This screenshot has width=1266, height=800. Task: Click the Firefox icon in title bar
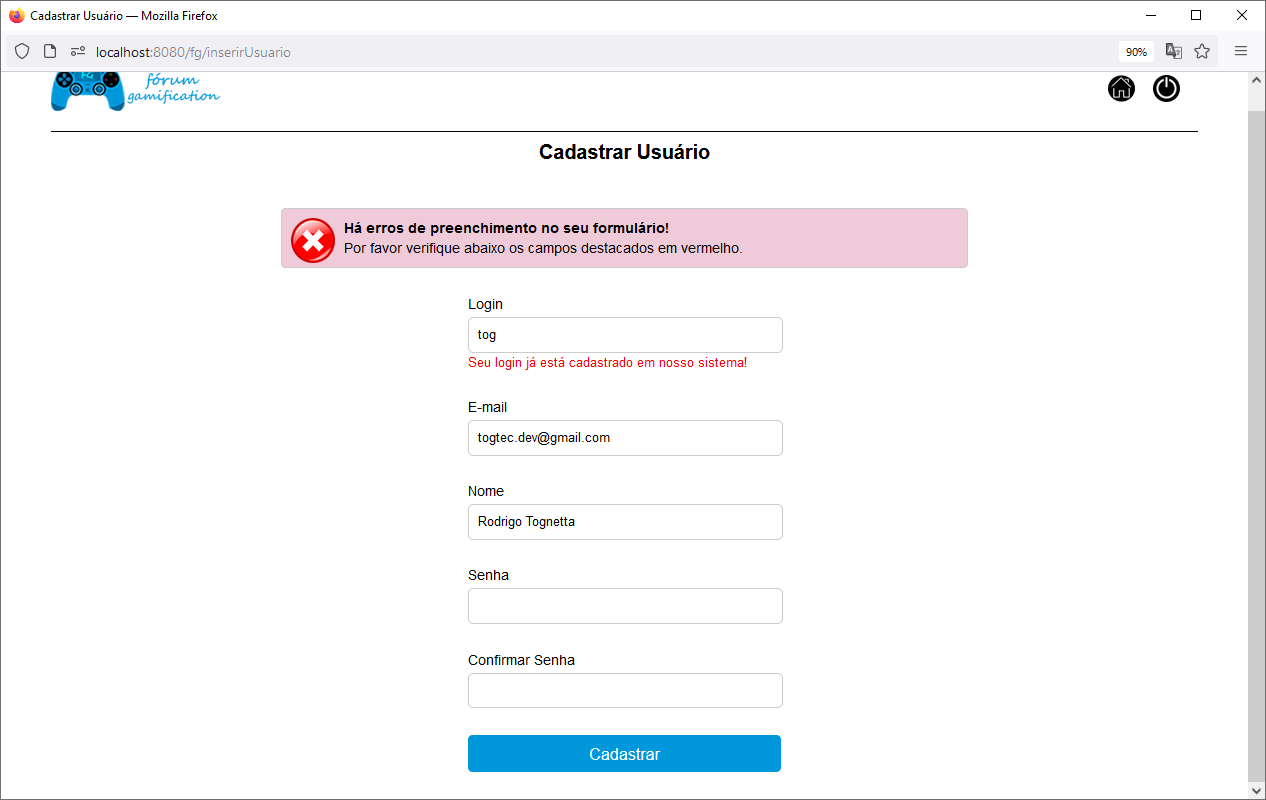click(16, 16)
